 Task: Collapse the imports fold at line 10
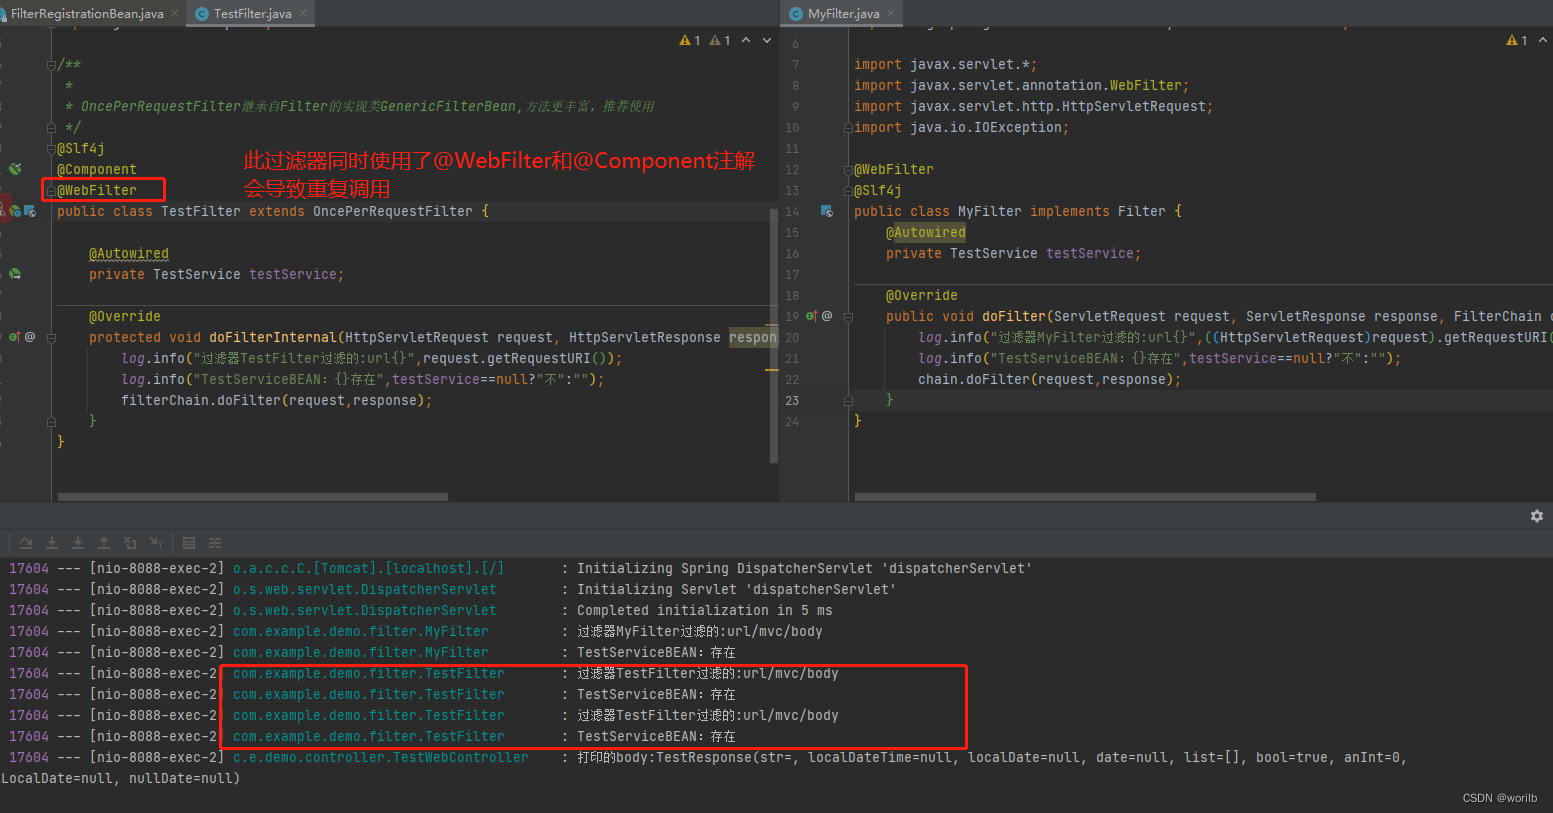point(848,128)
